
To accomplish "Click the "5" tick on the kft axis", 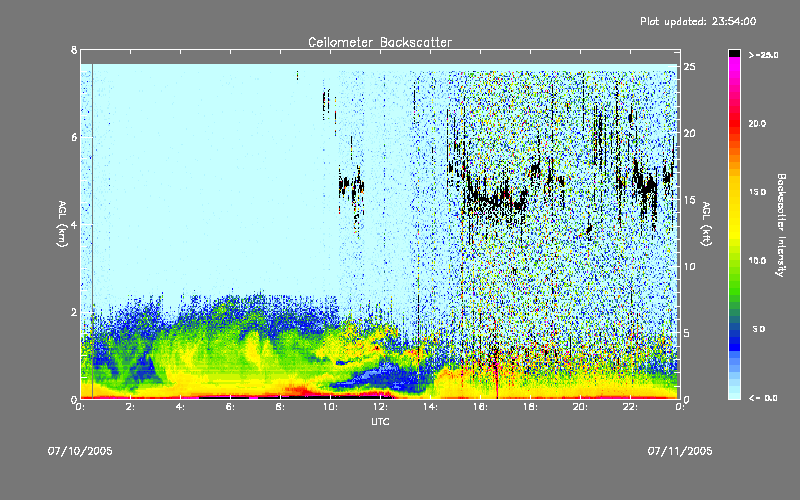I will [687, 333].
